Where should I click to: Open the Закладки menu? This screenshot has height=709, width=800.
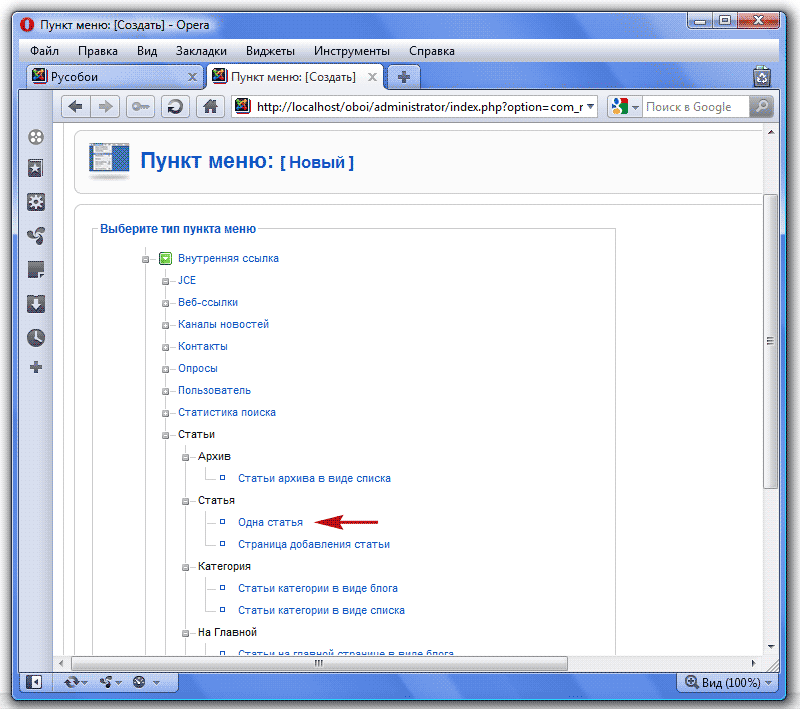[x=201, y=51]
